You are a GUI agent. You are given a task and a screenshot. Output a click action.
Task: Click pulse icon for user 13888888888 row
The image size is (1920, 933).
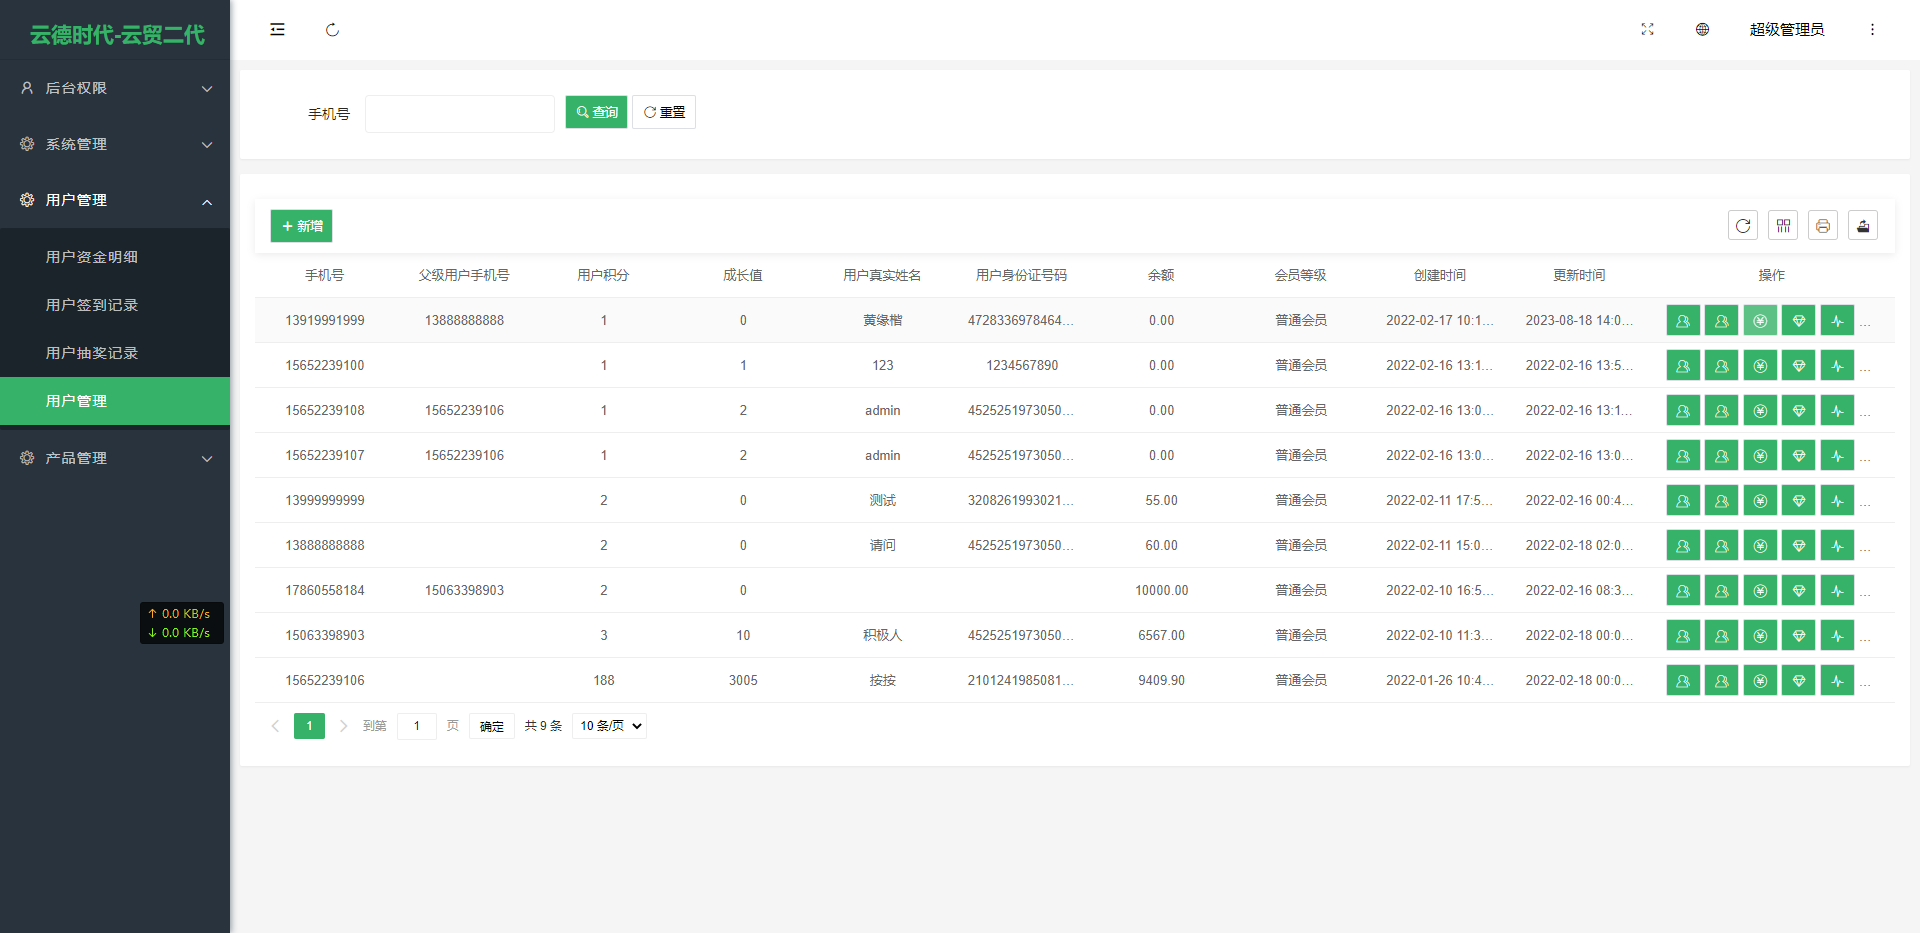(x=1837, y=546)
